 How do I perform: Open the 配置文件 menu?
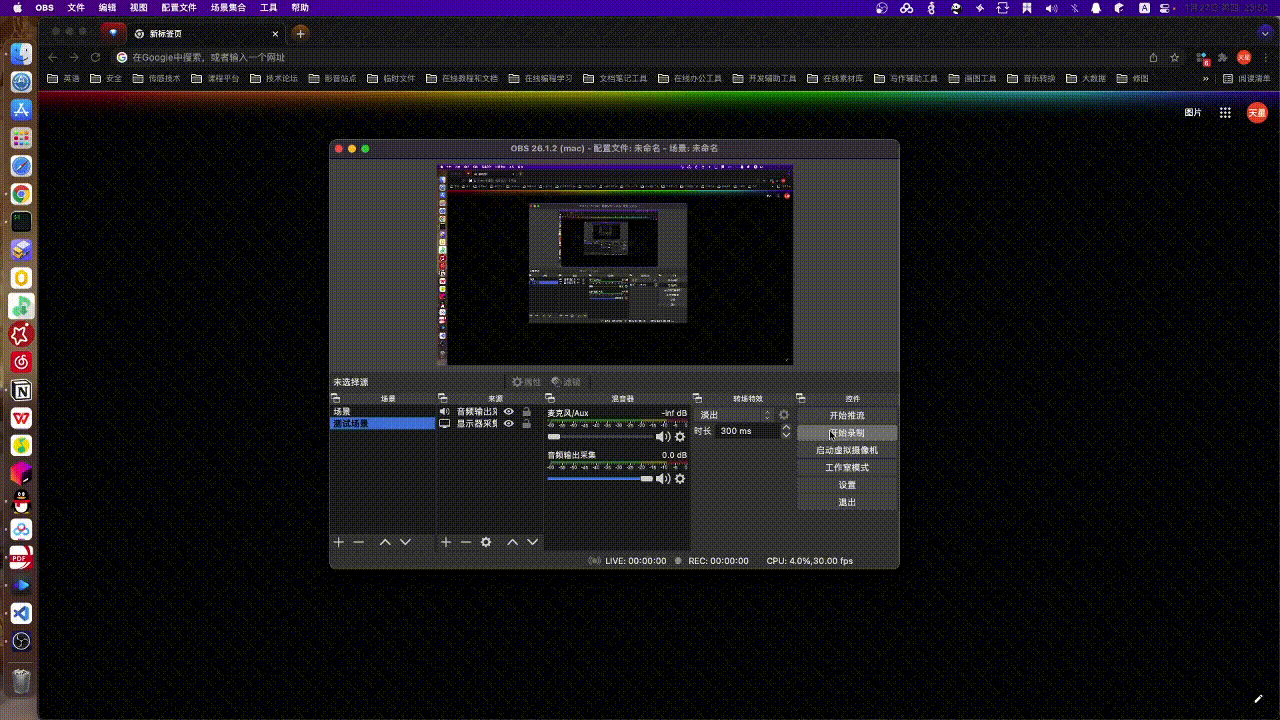pos(179,7)
